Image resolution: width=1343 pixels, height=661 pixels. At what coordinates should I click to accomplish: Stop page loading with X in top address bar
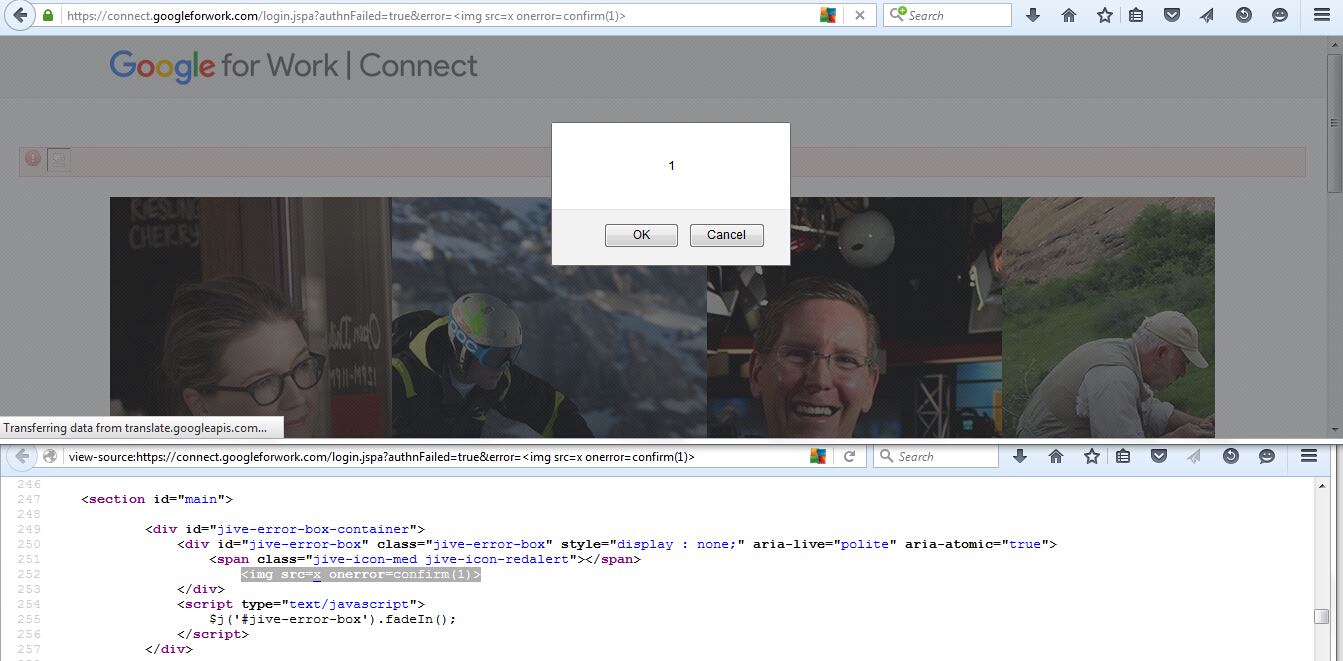point(859,15)
